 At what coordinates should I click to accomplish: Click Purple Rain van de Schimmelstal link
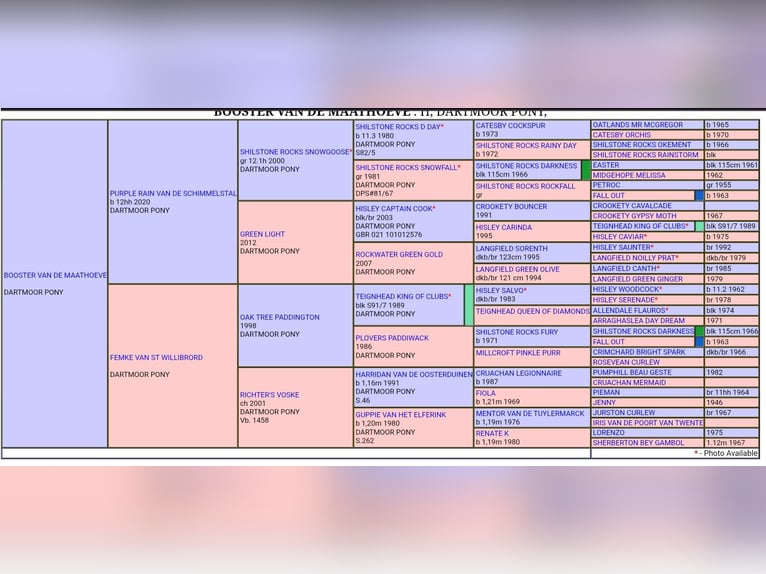click(x=173, y=193)
